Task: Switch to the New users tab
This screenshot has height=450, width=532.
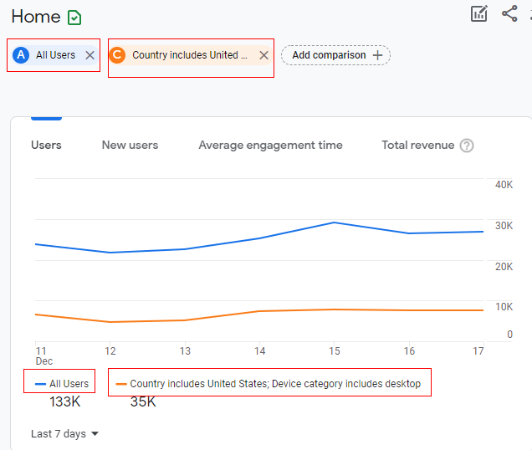Action: [x=130, y=145]
